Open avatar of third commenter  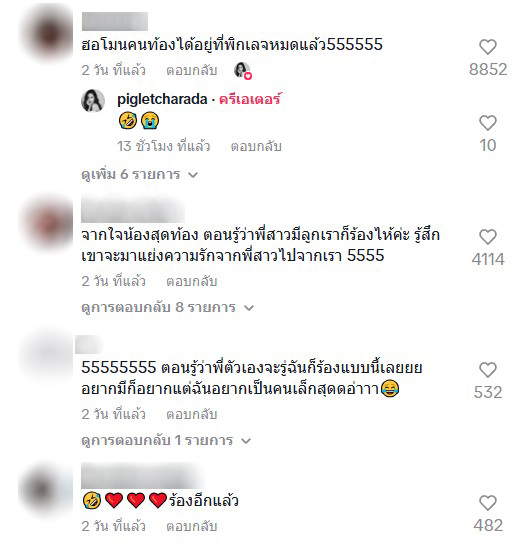click(46, 356)
